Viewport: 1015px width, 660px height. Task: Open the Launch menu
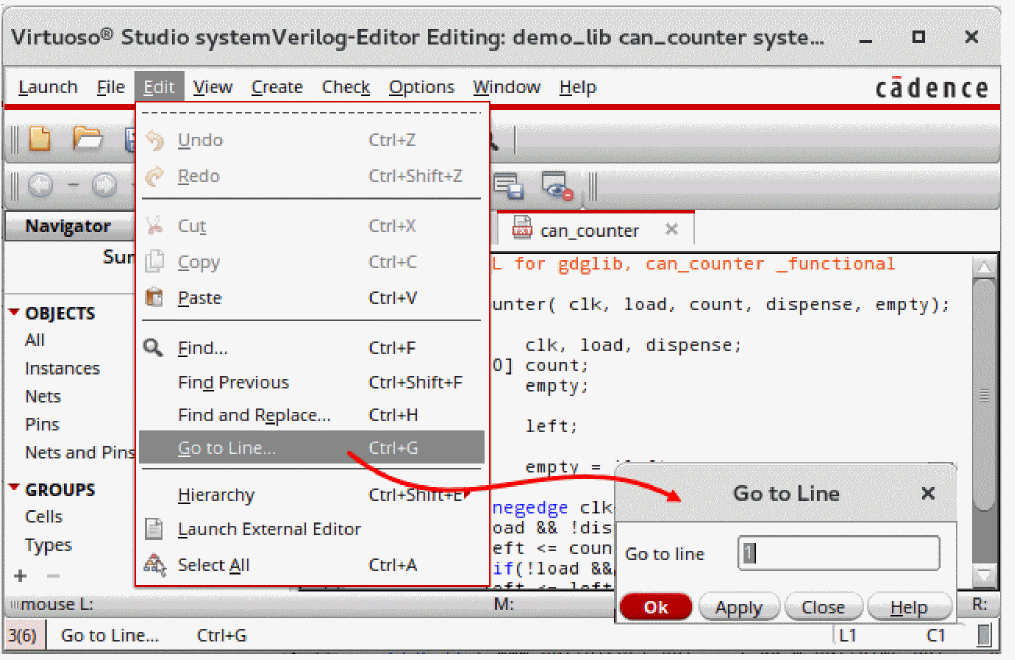[x=48, y=87]
